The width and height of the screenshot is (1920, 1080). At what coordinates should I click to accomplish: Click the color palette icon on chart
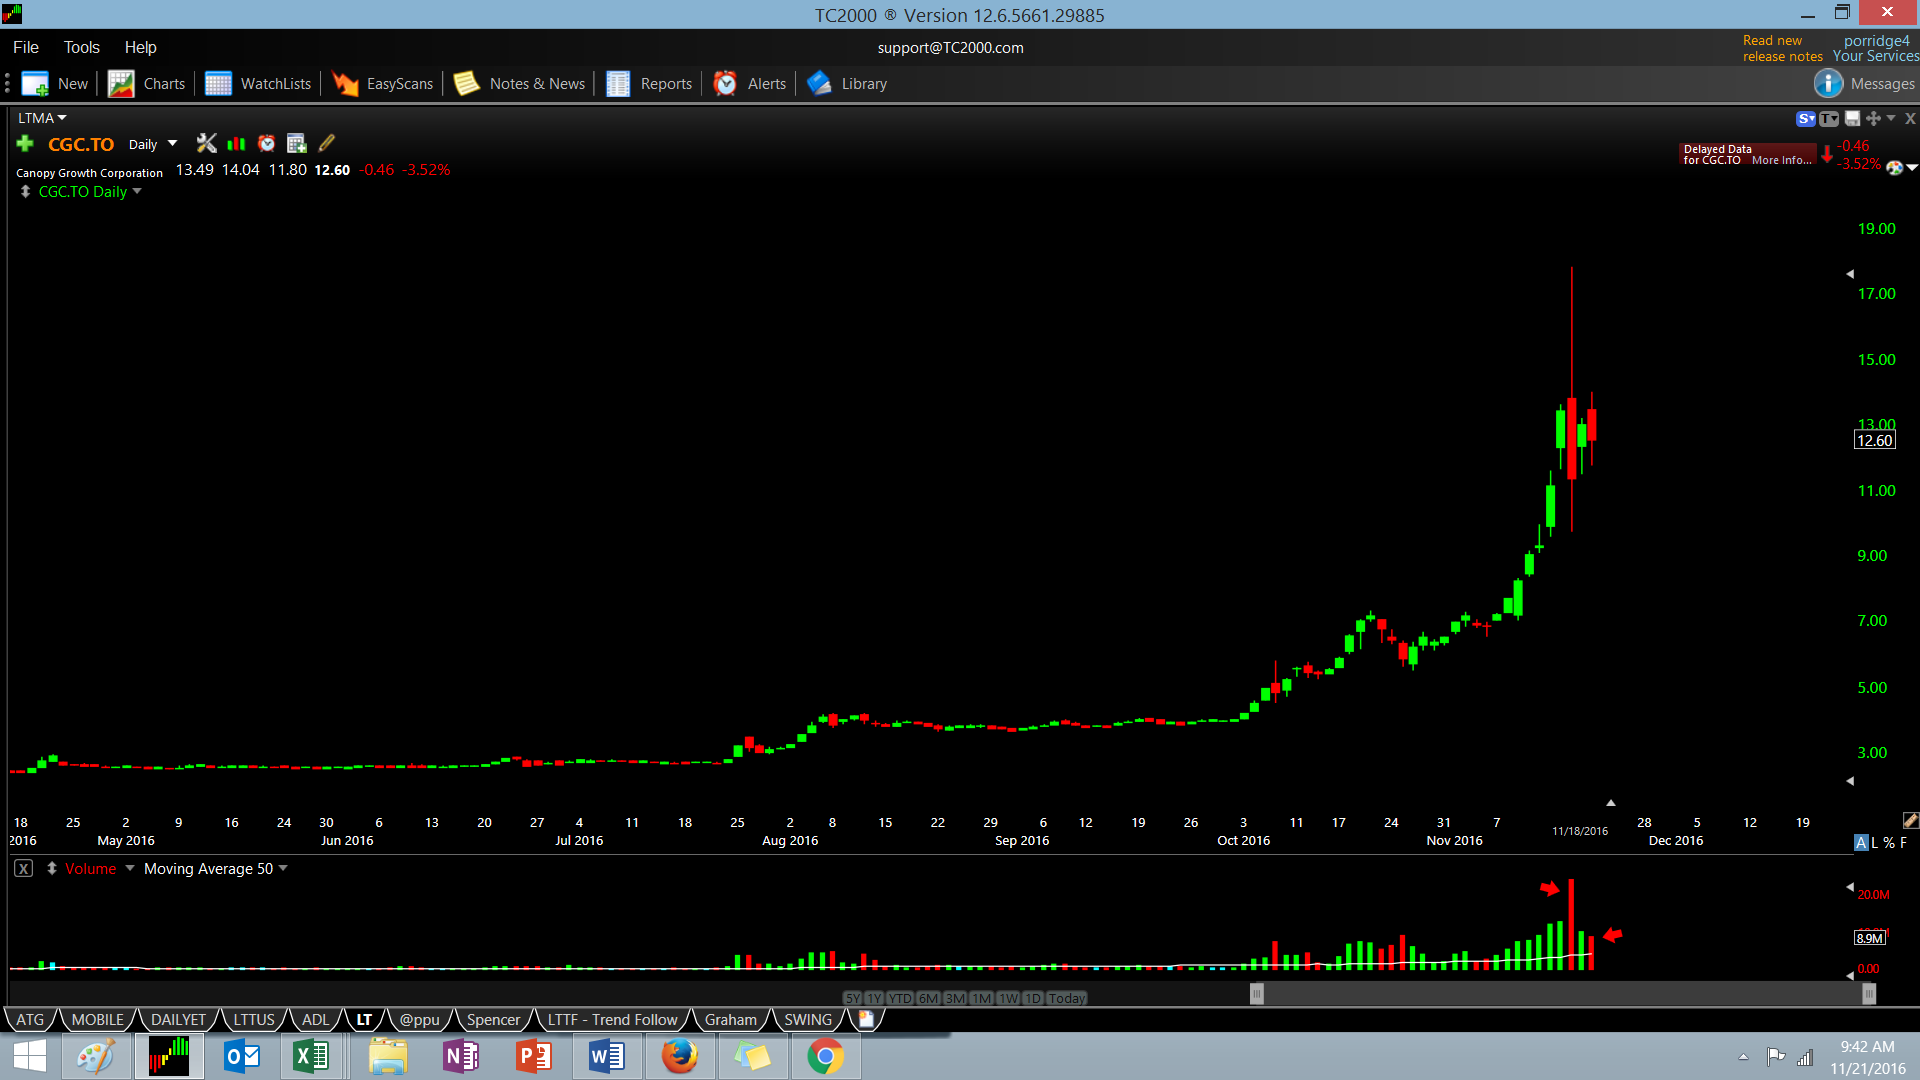tap(1894, 168)
